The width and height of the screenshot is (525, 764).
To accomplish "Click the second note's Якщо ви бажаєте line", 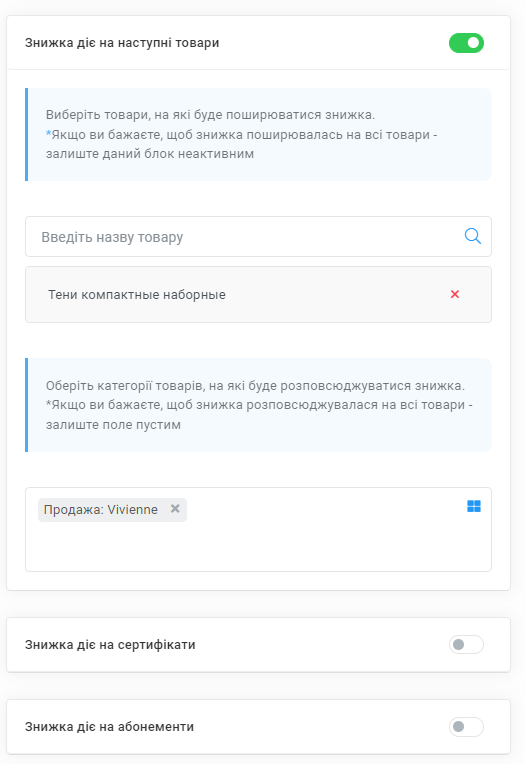I will click(259, 405).
